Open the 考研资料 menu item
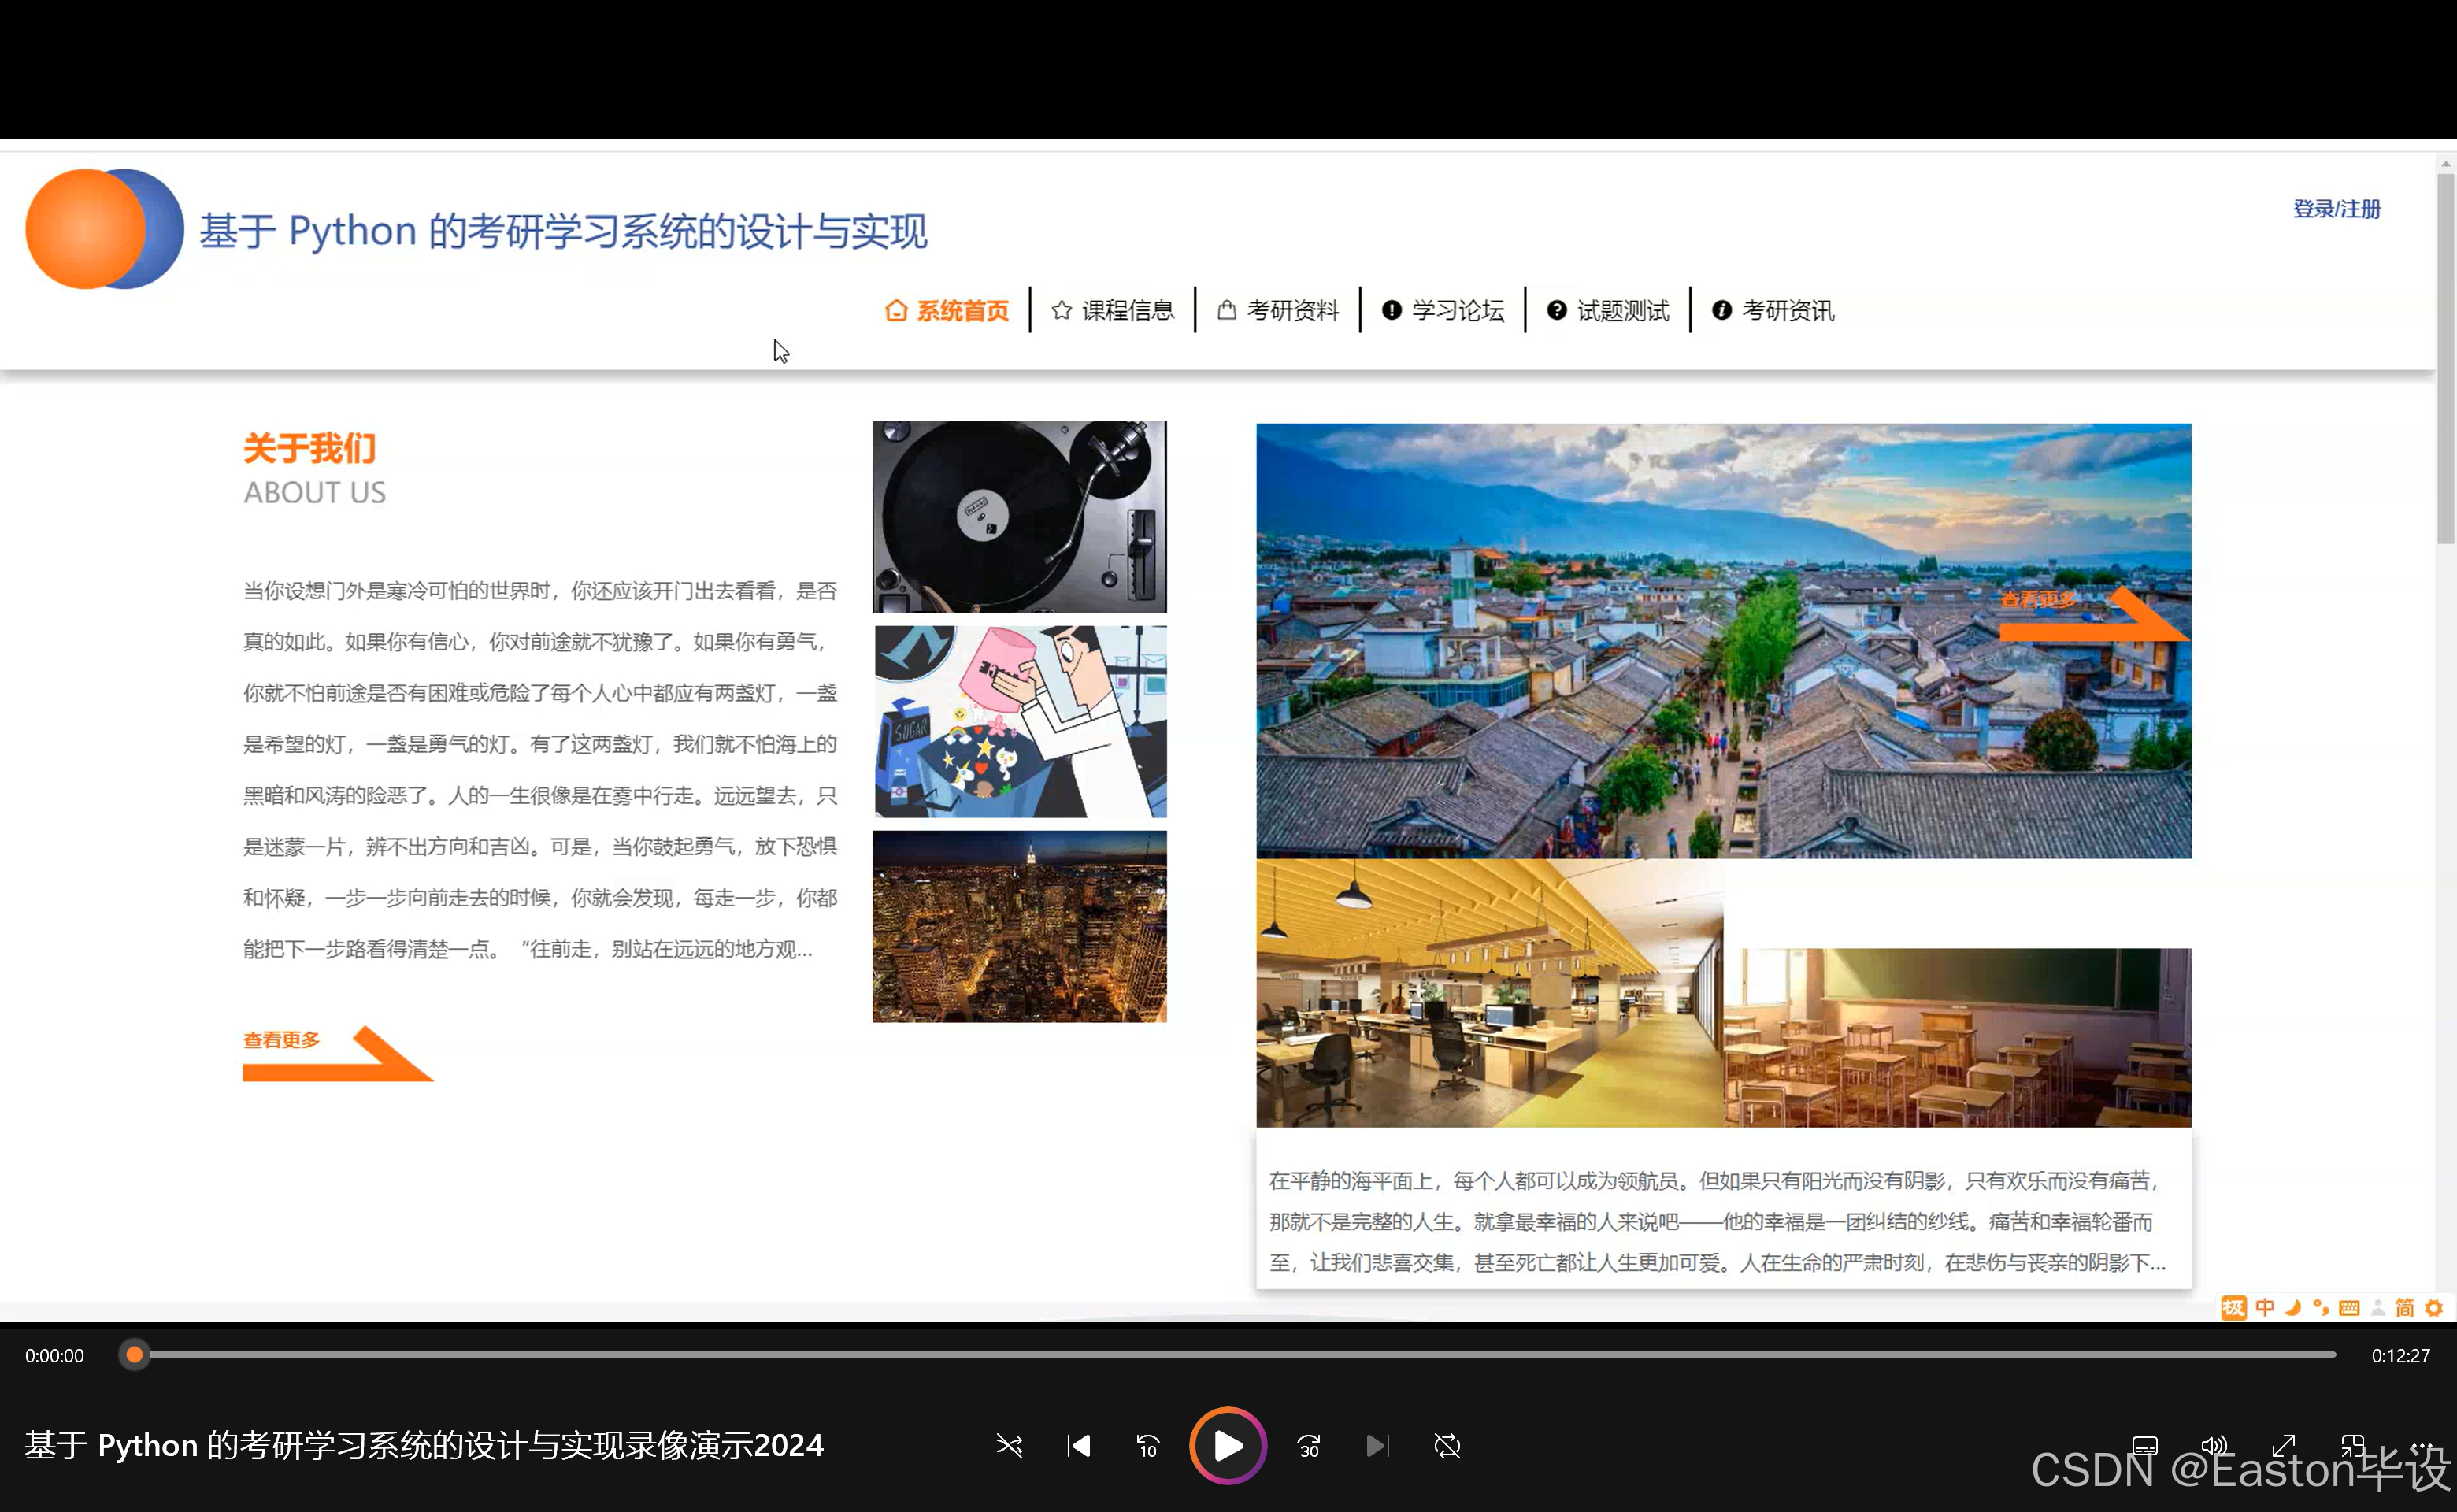Image resolution: width=2457 pixels, height=1512 pixels. (x=1278, y=311)
